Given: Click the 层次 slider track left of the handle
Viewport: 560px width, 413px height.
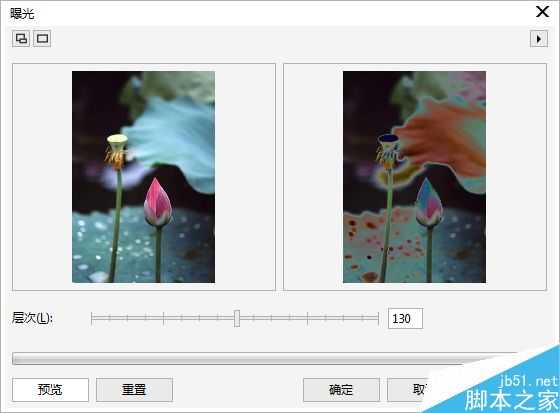Looking at the screenshot, I should pos(162,318).
